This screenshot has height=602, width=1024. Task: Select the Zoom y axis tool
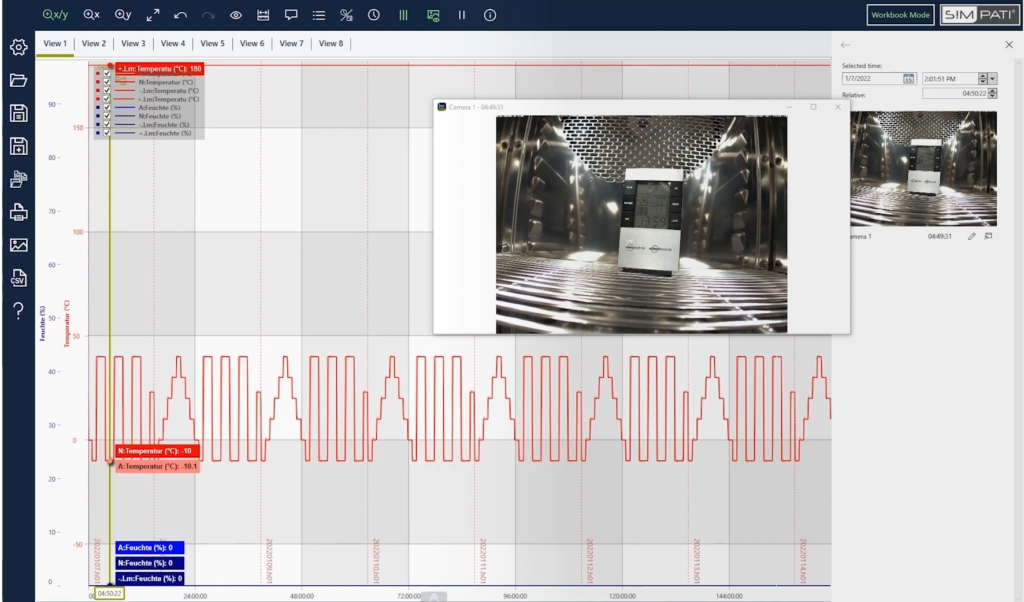click(x=121, y=15)
